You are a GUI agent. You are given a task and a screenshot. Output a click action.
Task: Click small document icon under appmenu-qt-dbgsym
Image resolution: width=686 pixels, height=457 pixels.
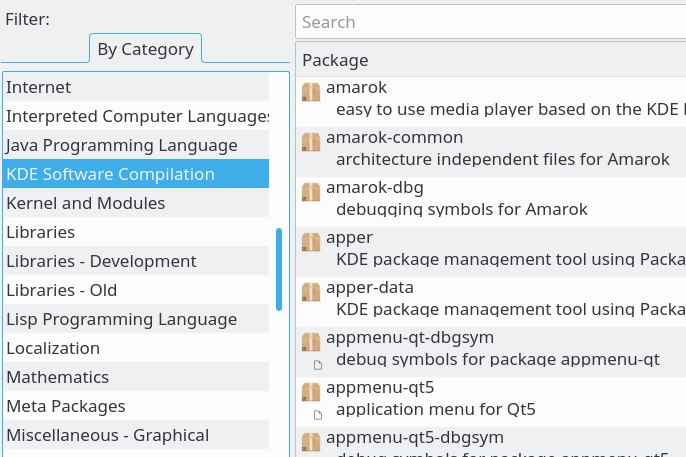click(318, 365)
